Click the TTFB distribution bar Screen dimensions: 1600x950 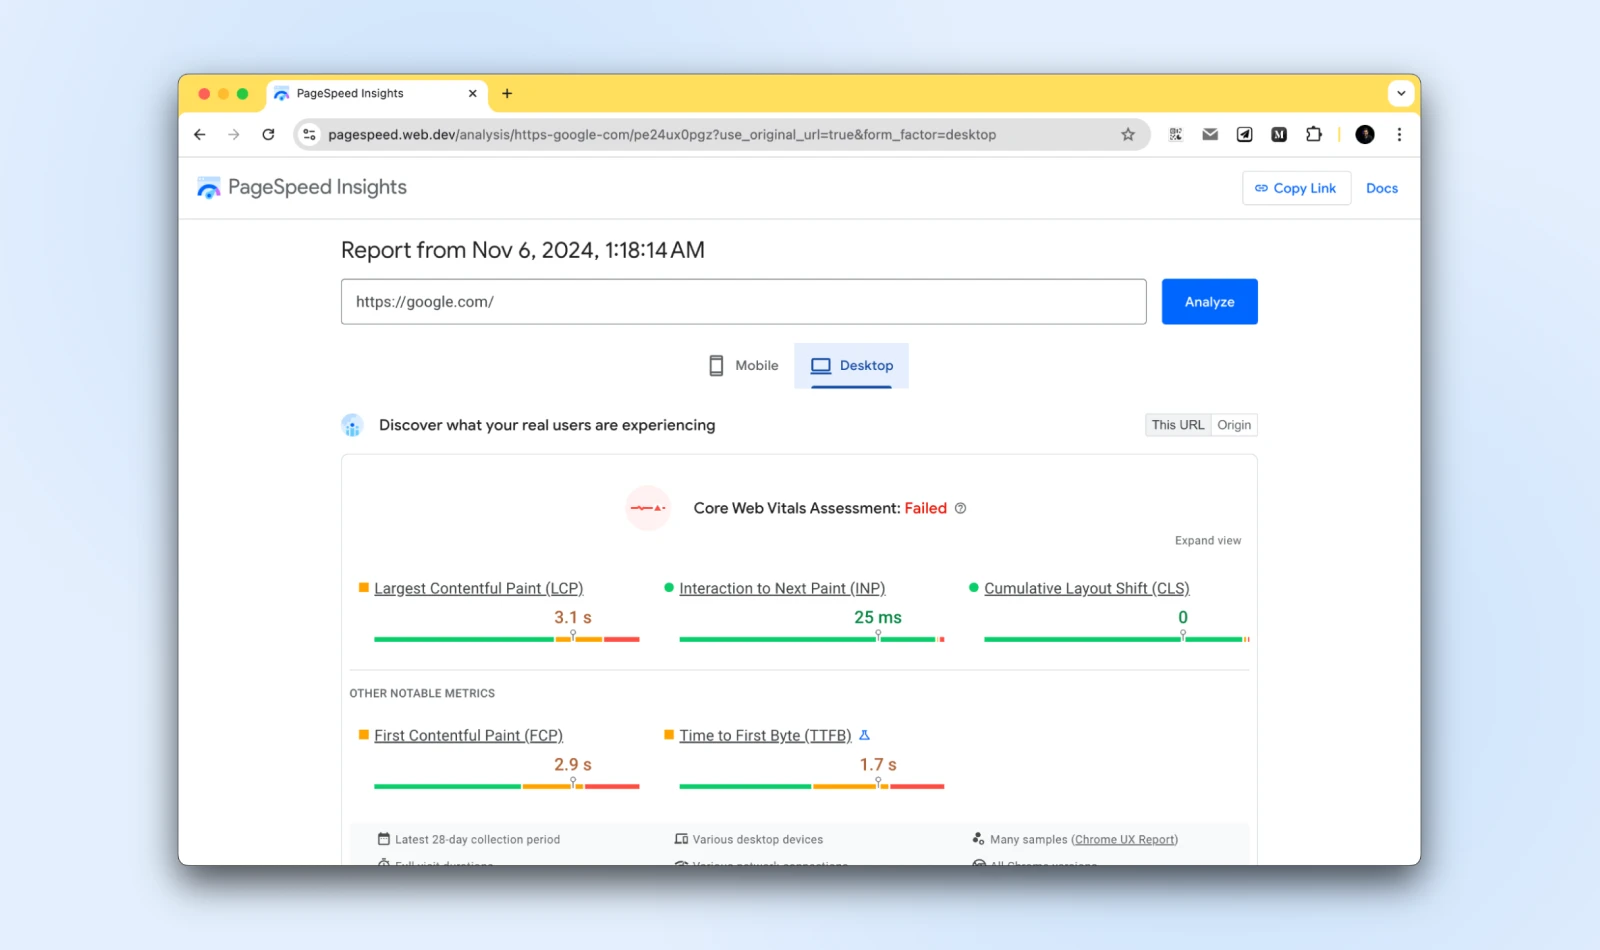[x=811, y=786]
